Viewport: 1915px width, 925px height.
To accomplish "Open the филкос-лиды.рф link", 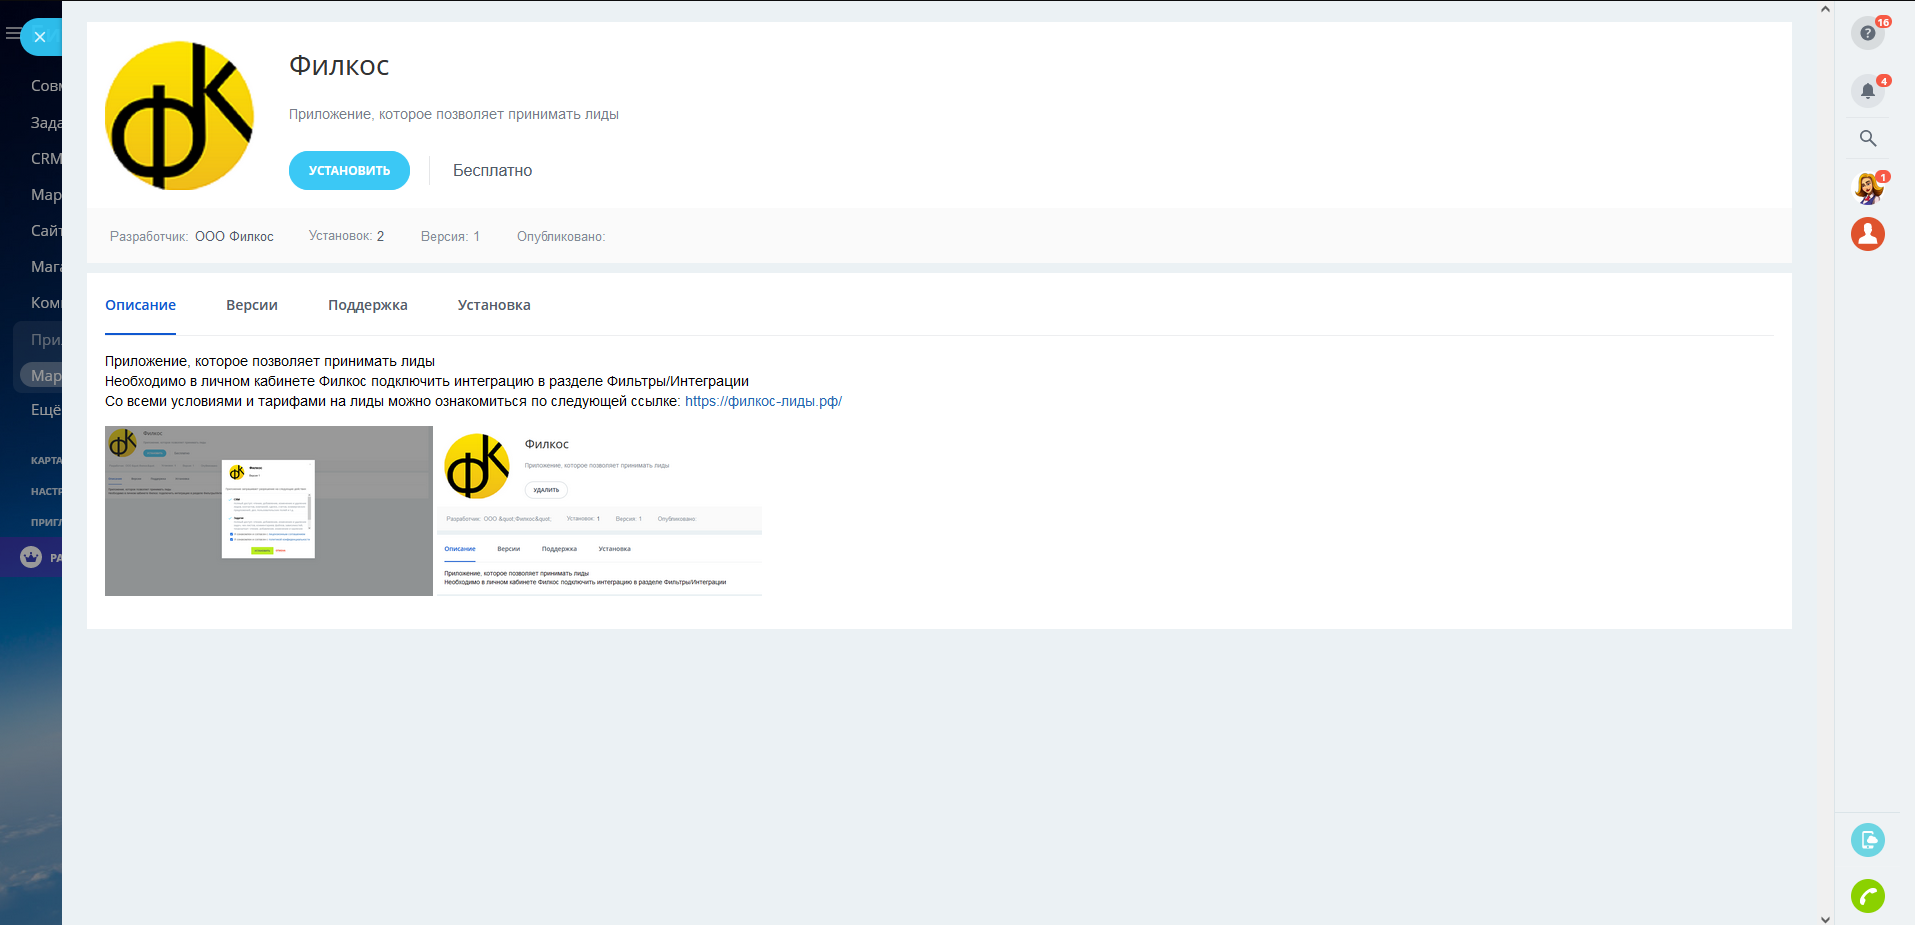I will coord(763,401).
